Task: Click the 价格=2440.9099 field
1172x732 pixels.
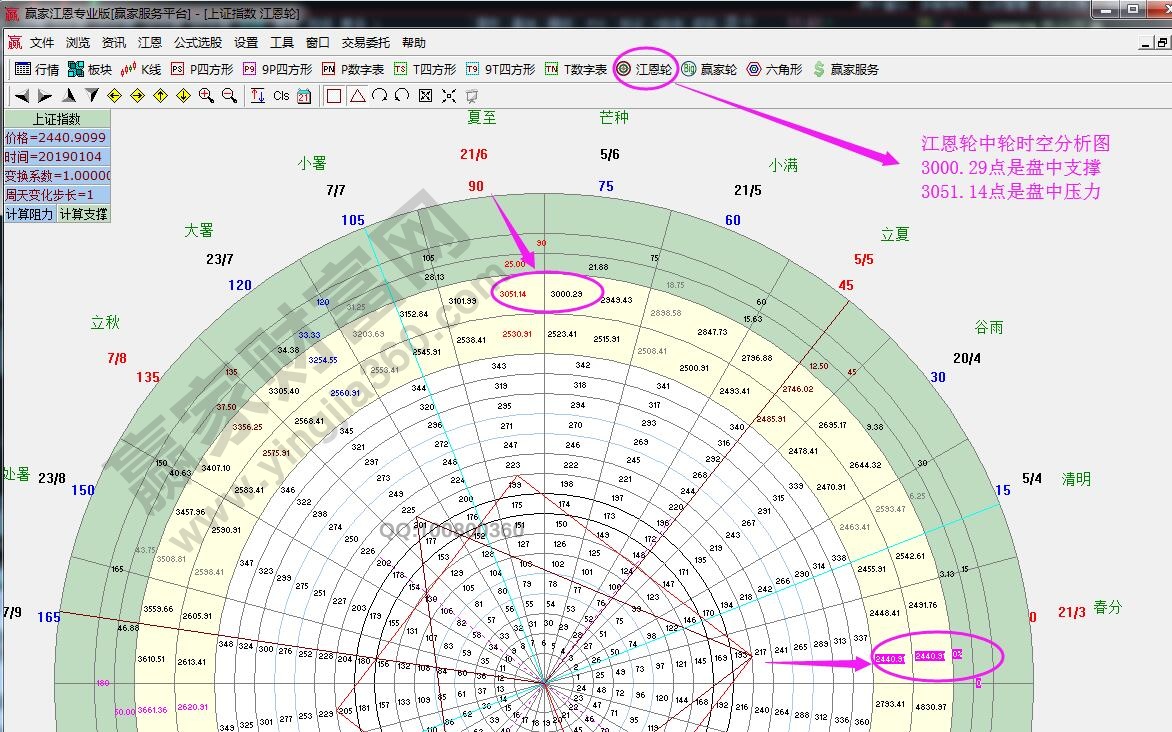Action: 55,138
